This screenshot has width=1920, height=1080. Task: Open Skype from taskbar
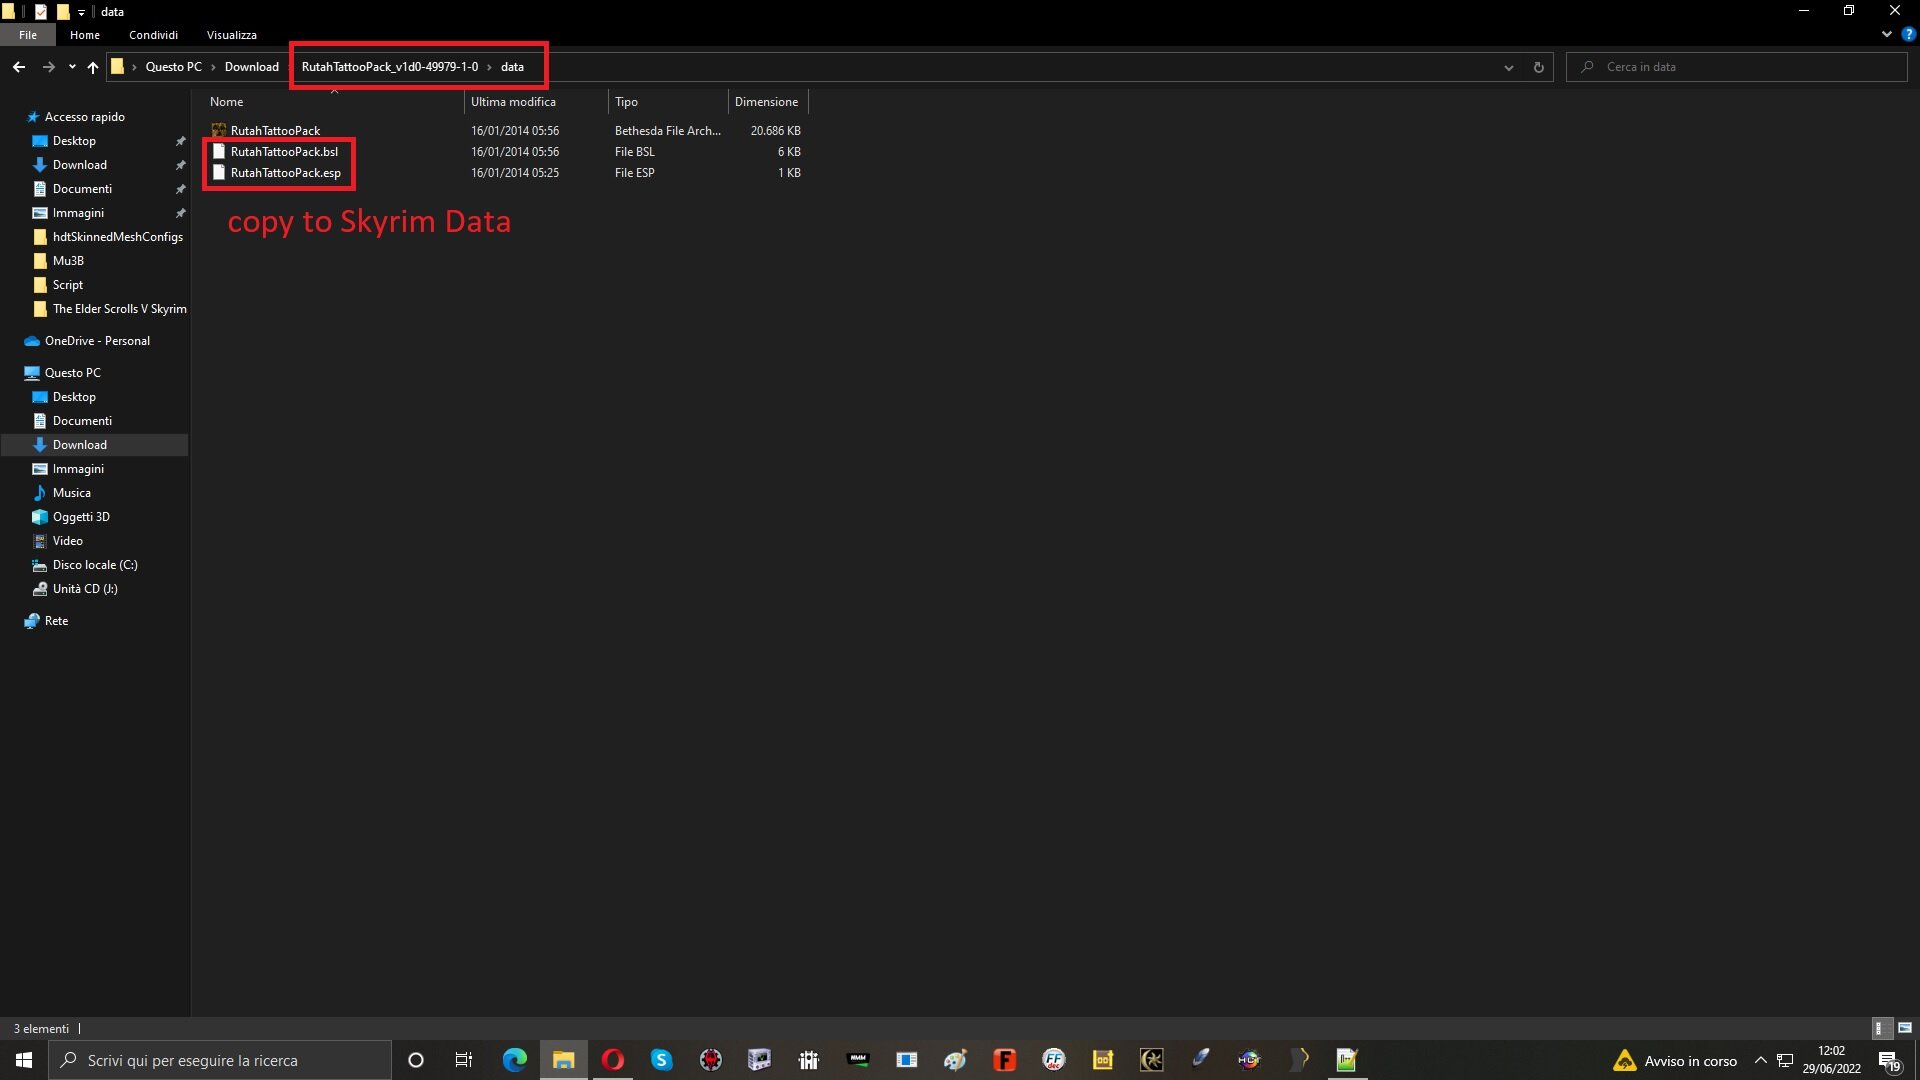662,1060
